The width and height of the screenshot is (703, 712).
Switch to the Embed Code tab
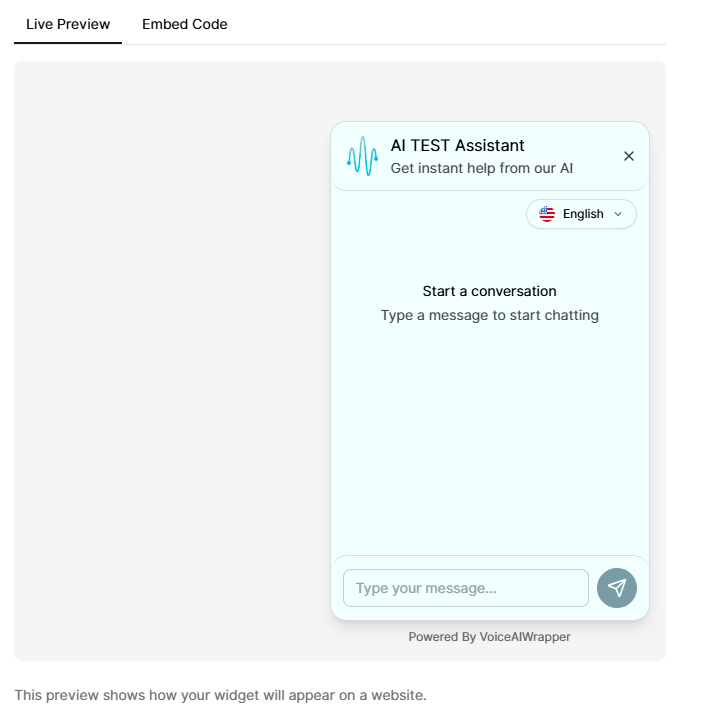[184, 24]
